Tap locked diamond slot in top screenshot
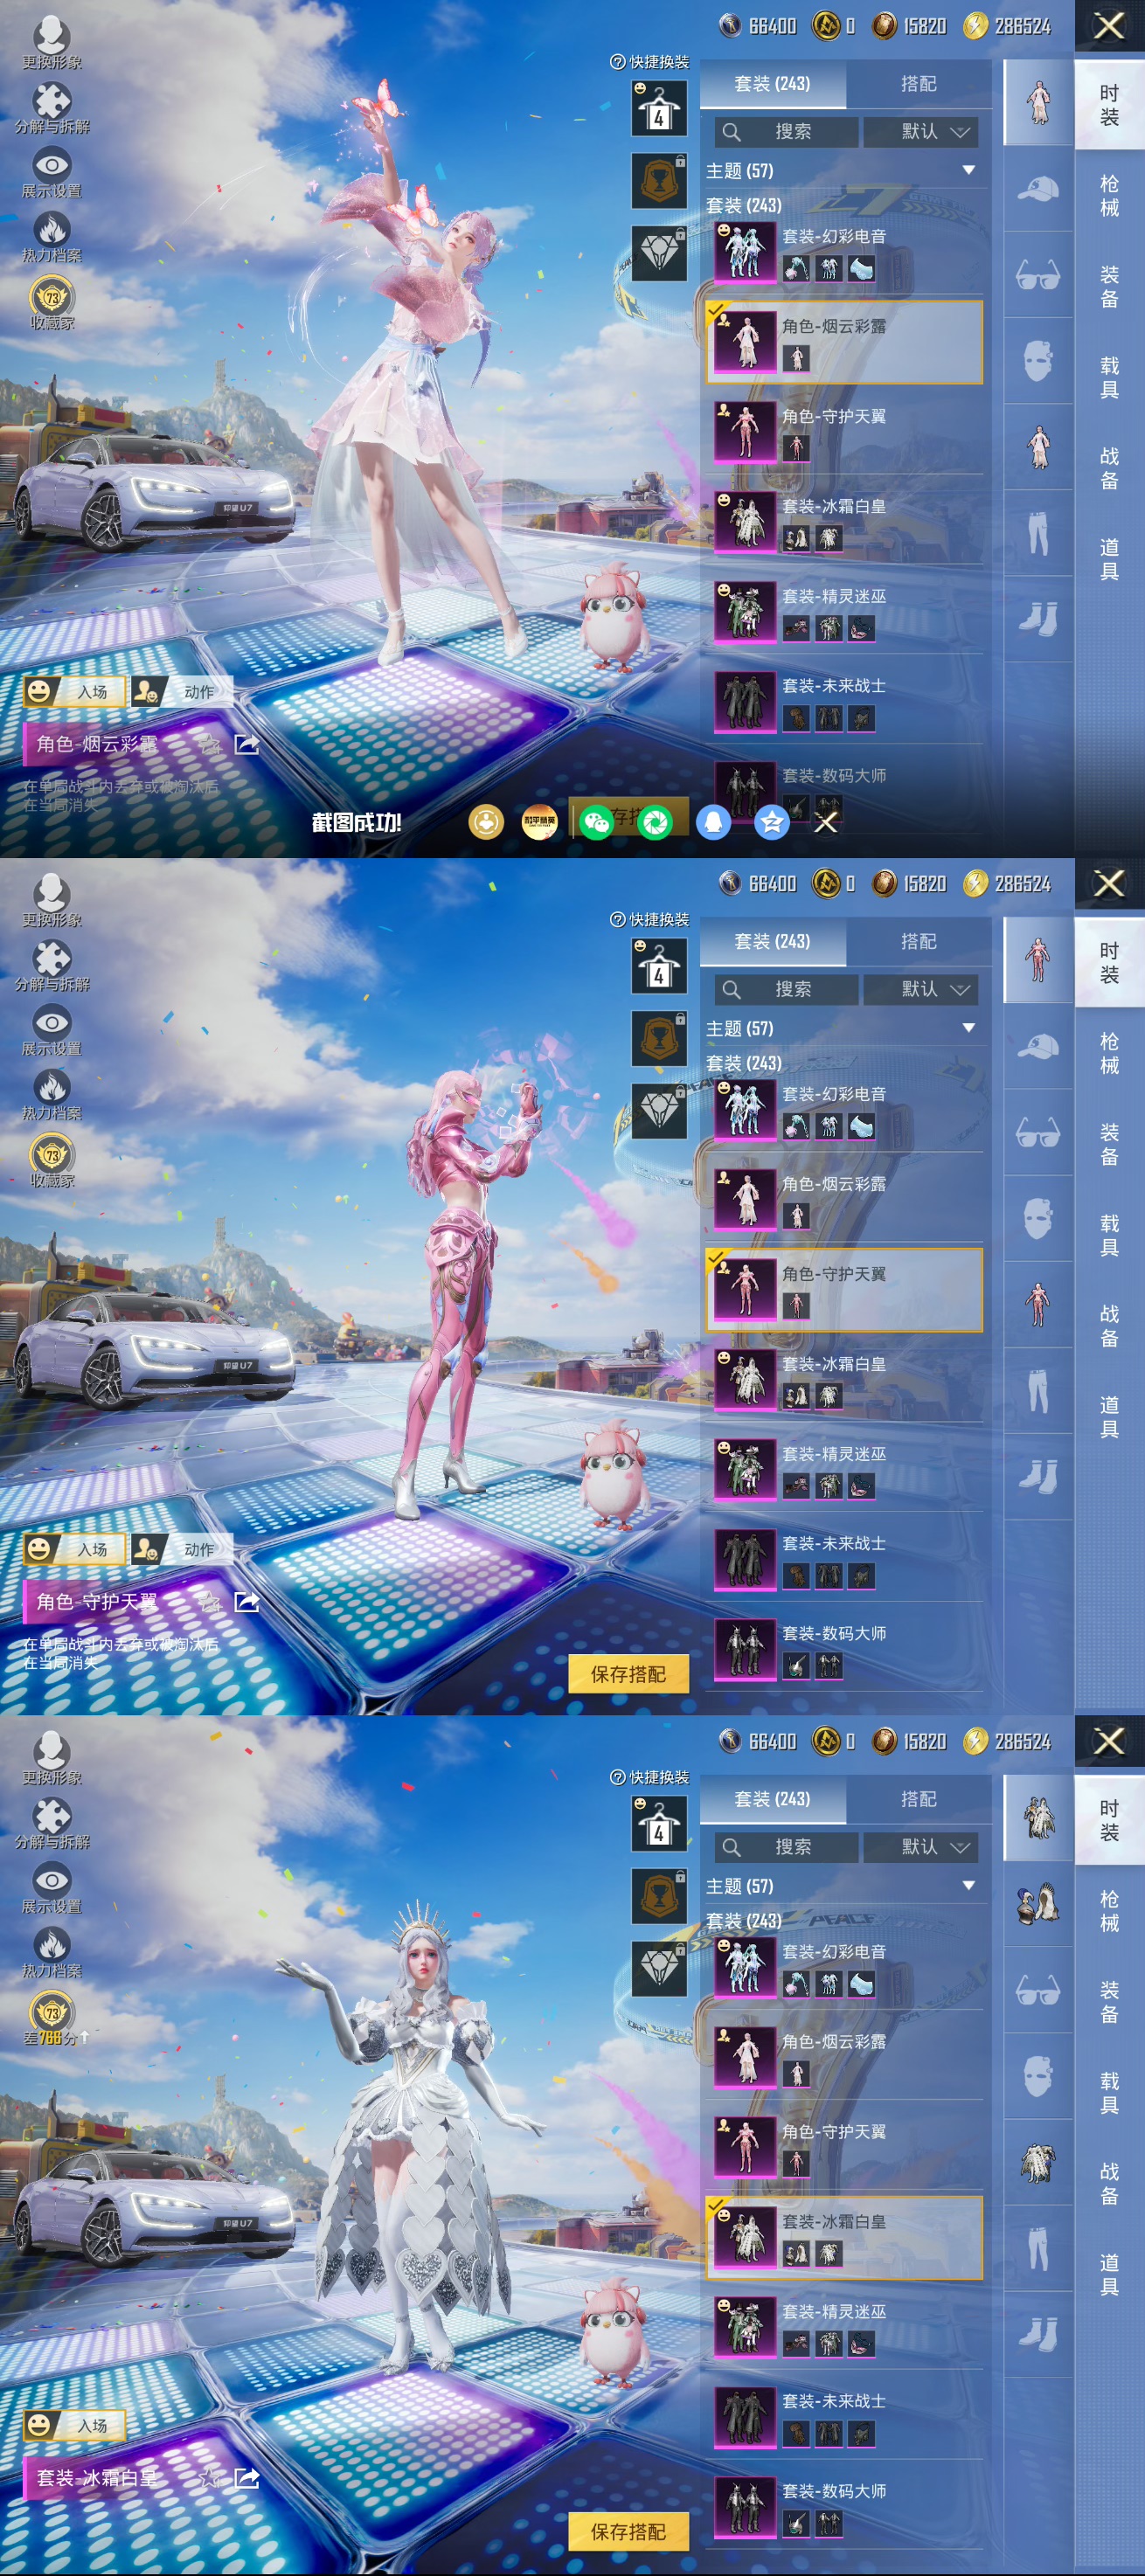1145x2576 pixels. 659,253
